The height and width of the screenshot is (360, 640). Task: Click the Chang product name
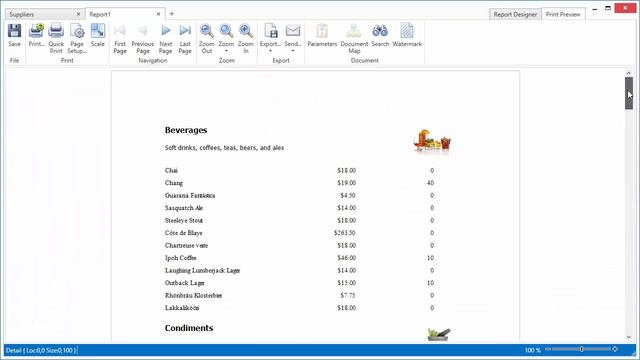click(x=174, y=183)
